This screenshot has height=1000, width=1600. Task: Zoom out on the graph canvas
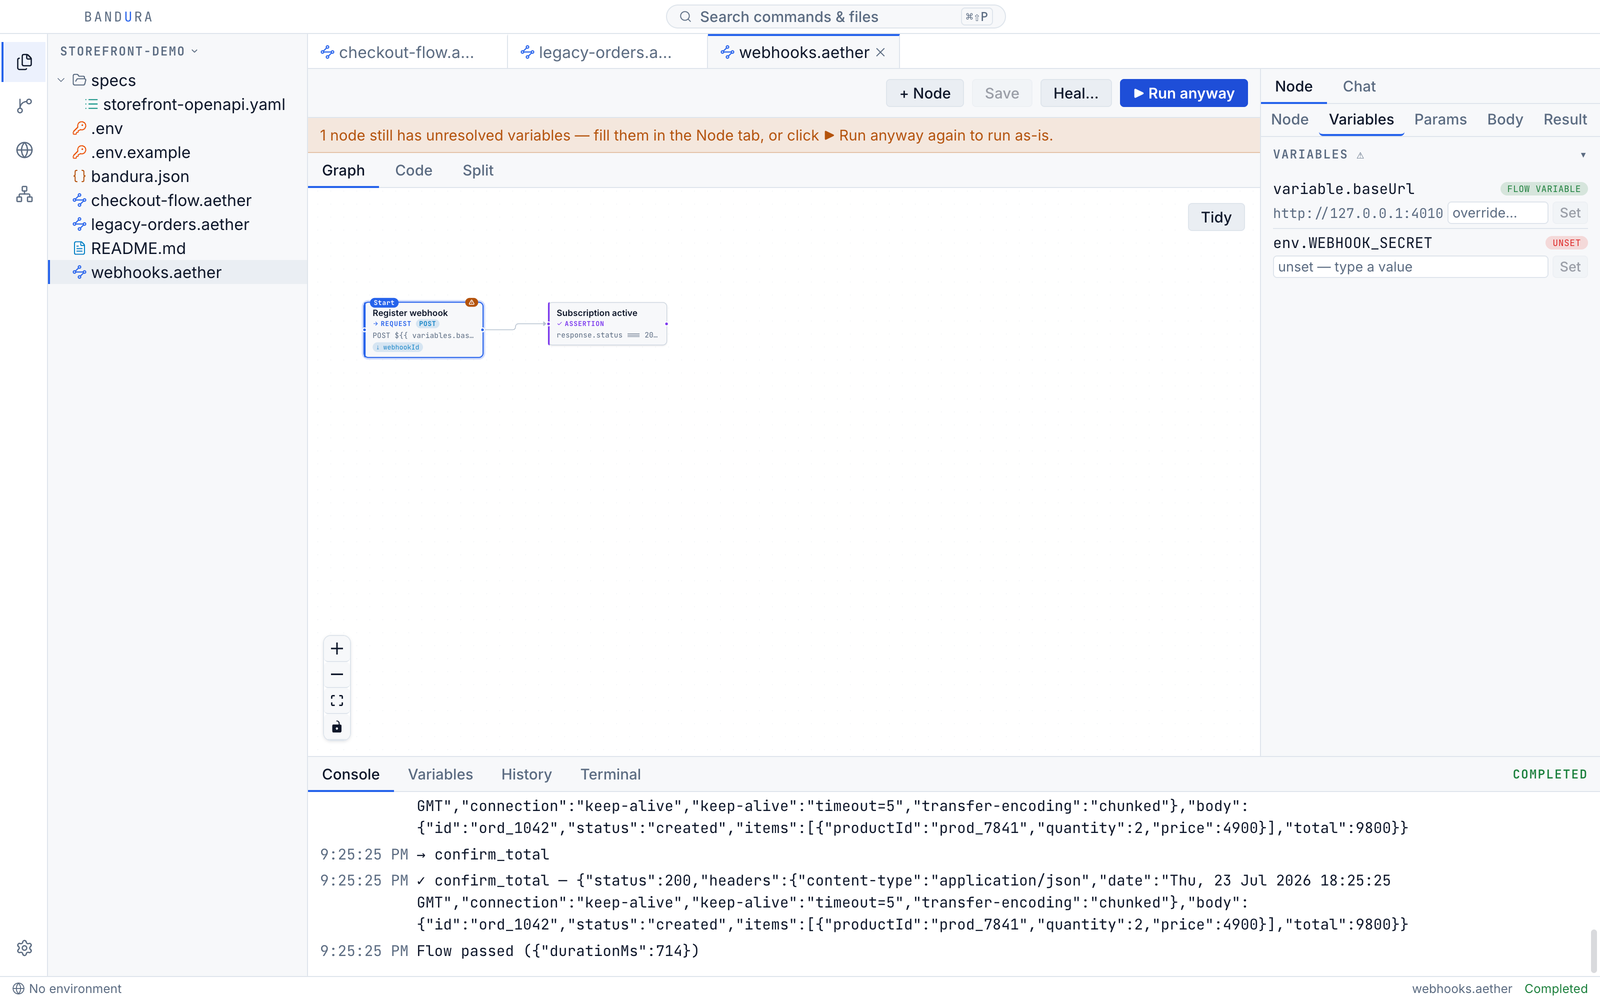point(337,675)
